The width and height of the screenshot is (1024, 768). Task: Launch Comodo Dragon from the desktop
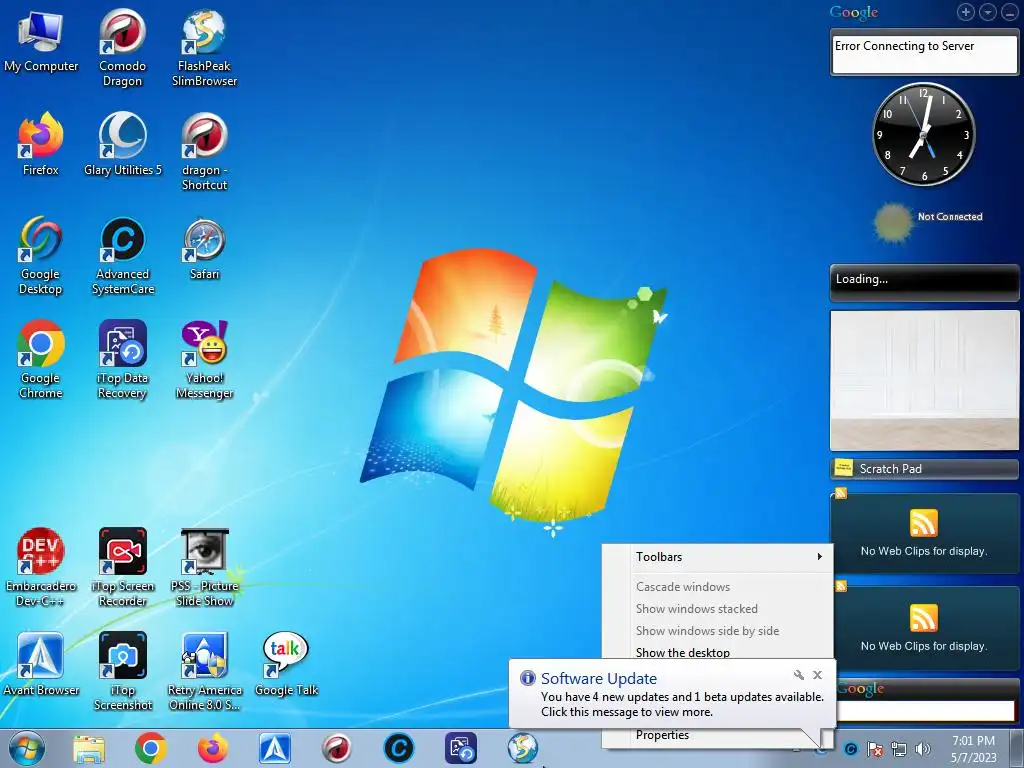tap(122, 47)
